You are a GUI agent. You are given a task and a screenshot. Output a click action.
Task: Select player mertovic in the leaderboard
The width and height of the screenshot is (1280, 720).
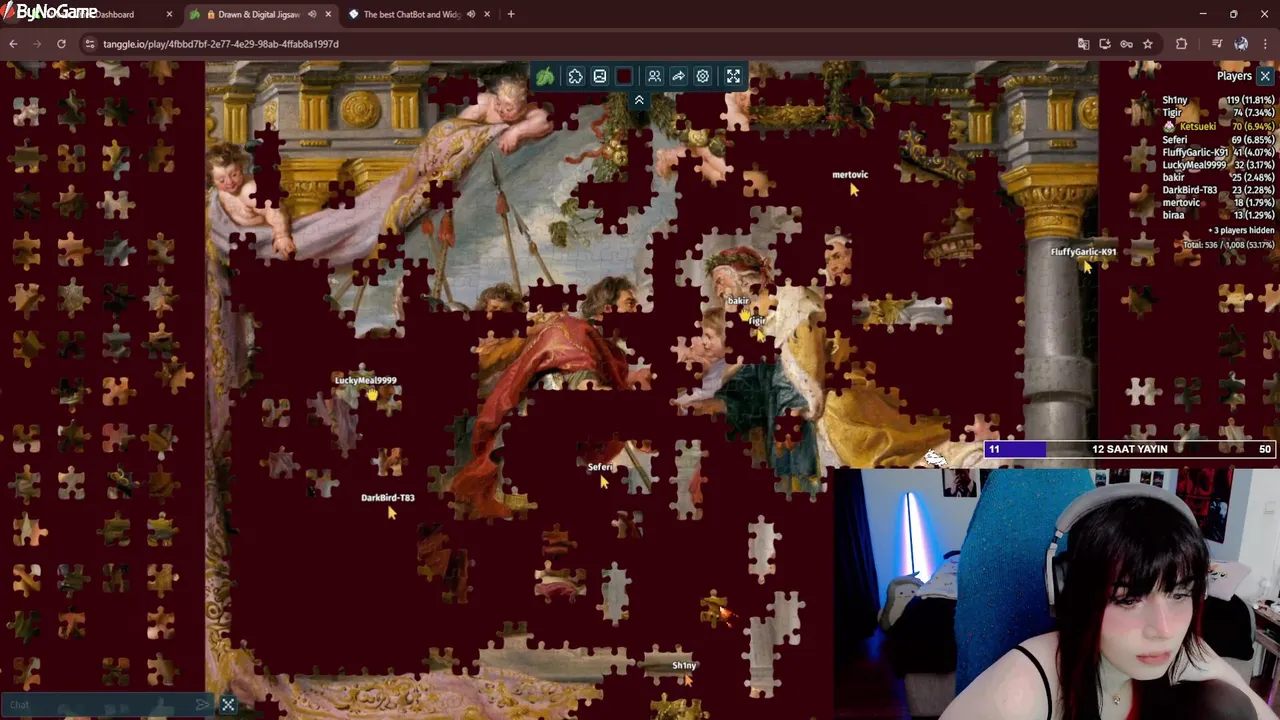(x=1218, y=202)
